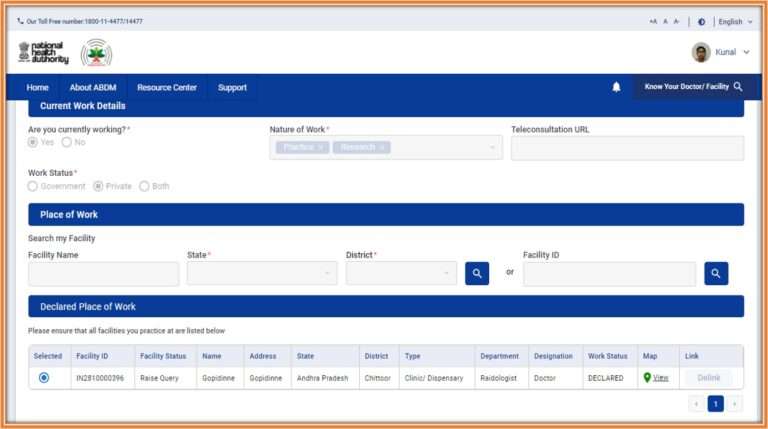Click the notification bell icon
This screenshot has width=768, height=429.
pyautogui.click(x=616, y=87)
